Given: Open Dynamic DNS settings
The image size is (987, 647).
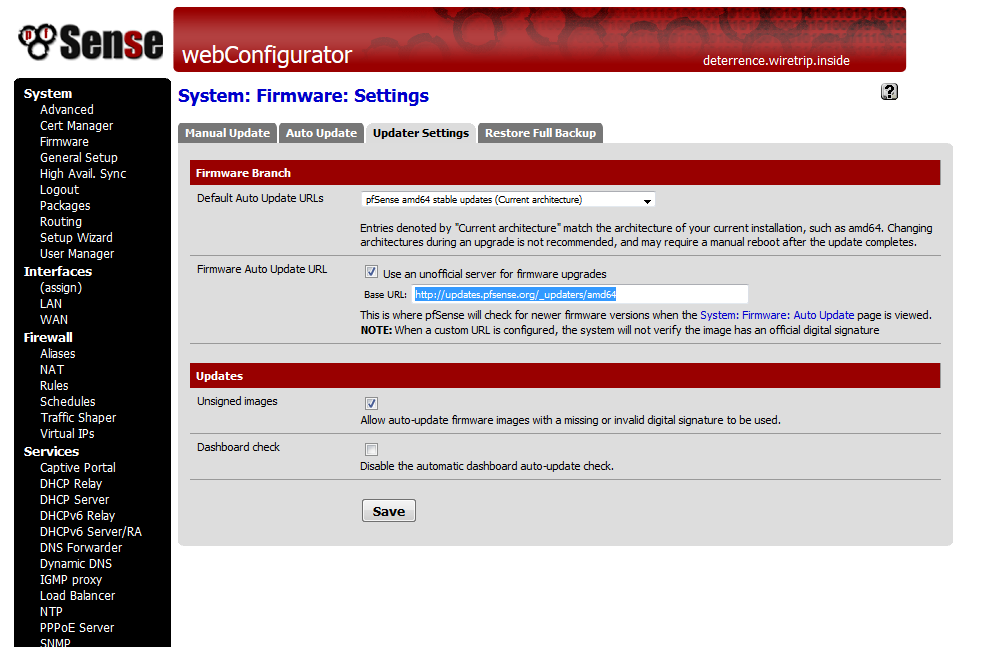Looking at the screenshot, I should [x=76, y=564].
